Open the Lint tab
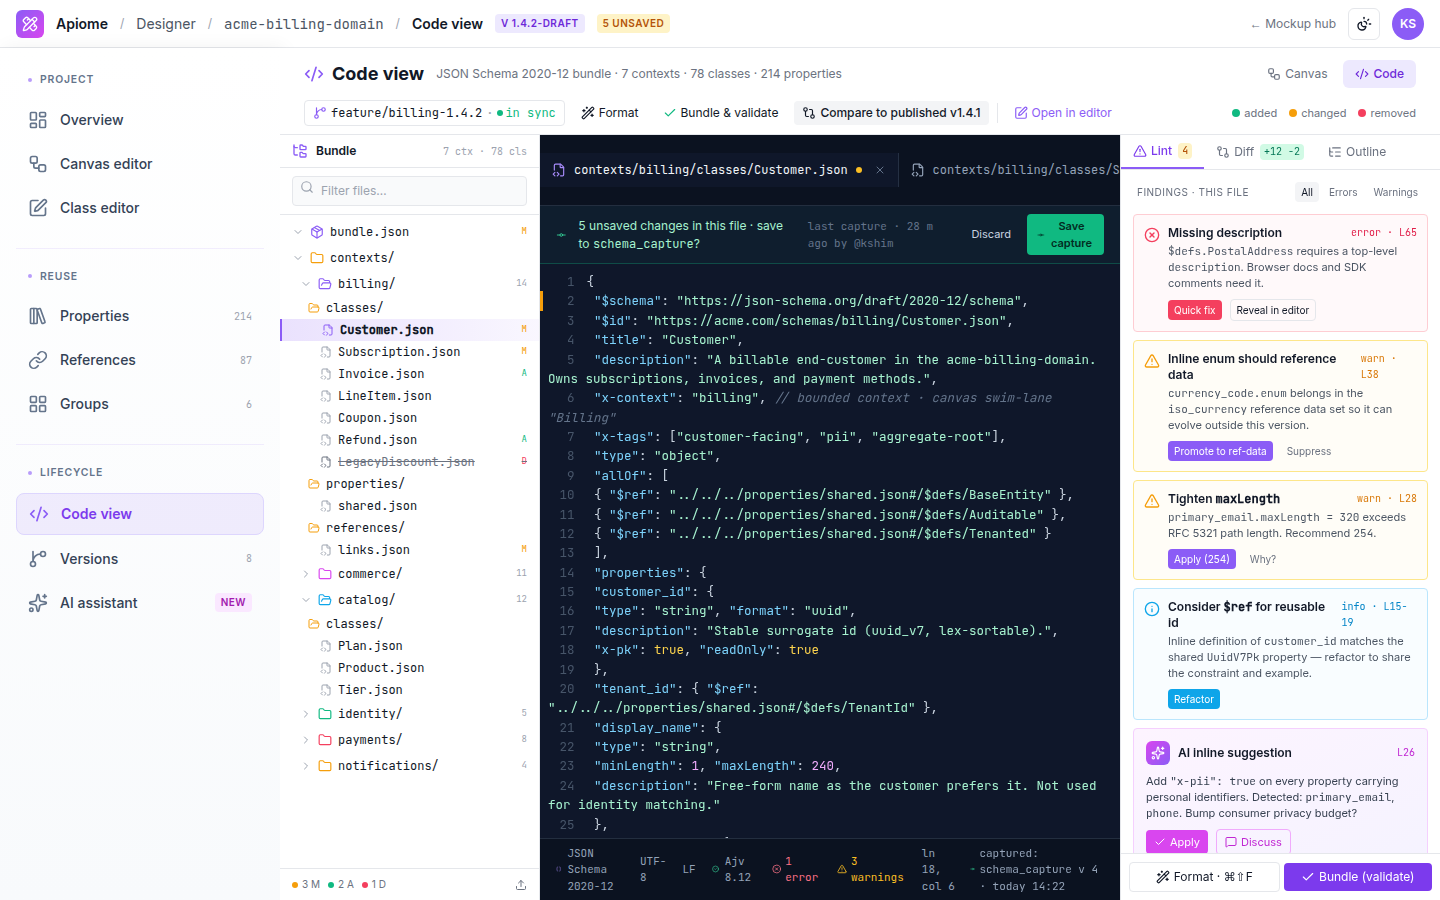Image resolution: width=1440 pixels, height=900 pixels. pyautogui.click(x=1162, y=151)
